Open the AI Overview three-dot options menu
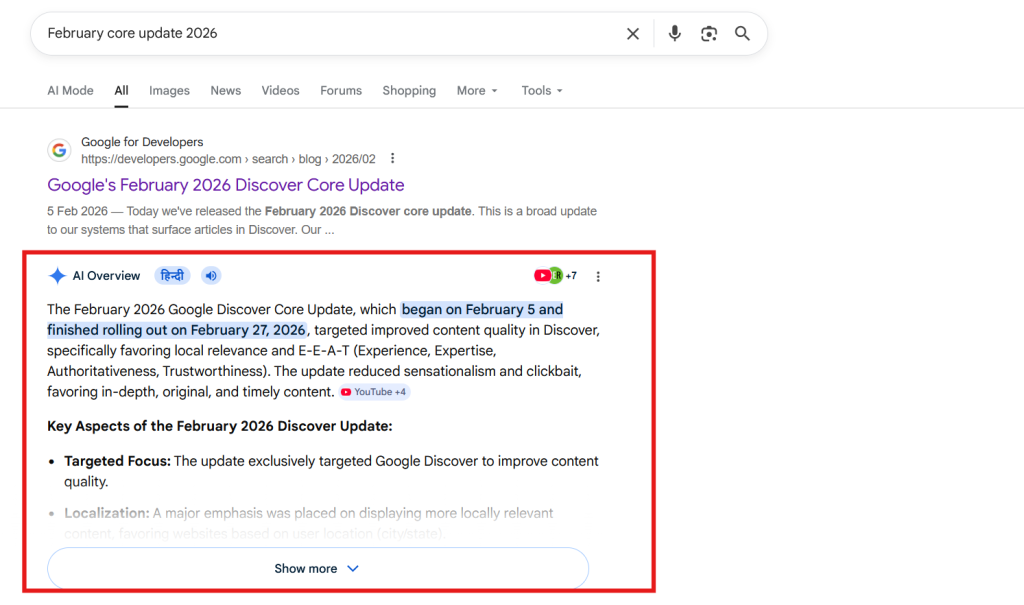This screenshot has width=1024, height=605. point(598,276)
